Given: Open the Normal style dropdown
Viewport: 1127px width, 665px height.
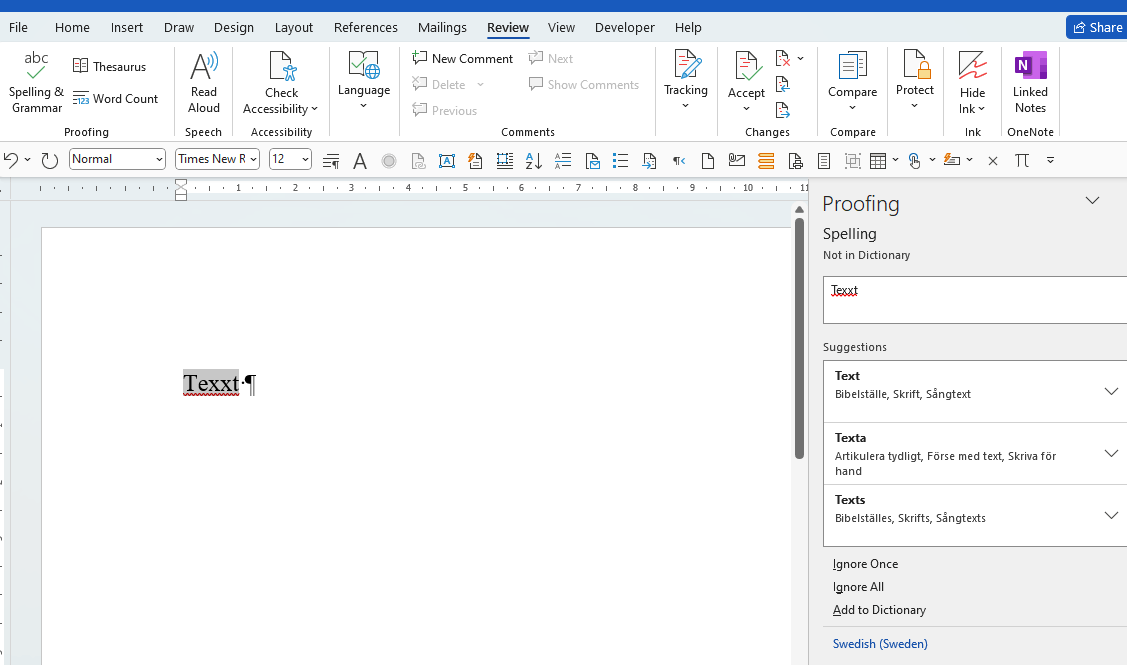Looking at the screenshot, I should [x=160, y=159].
